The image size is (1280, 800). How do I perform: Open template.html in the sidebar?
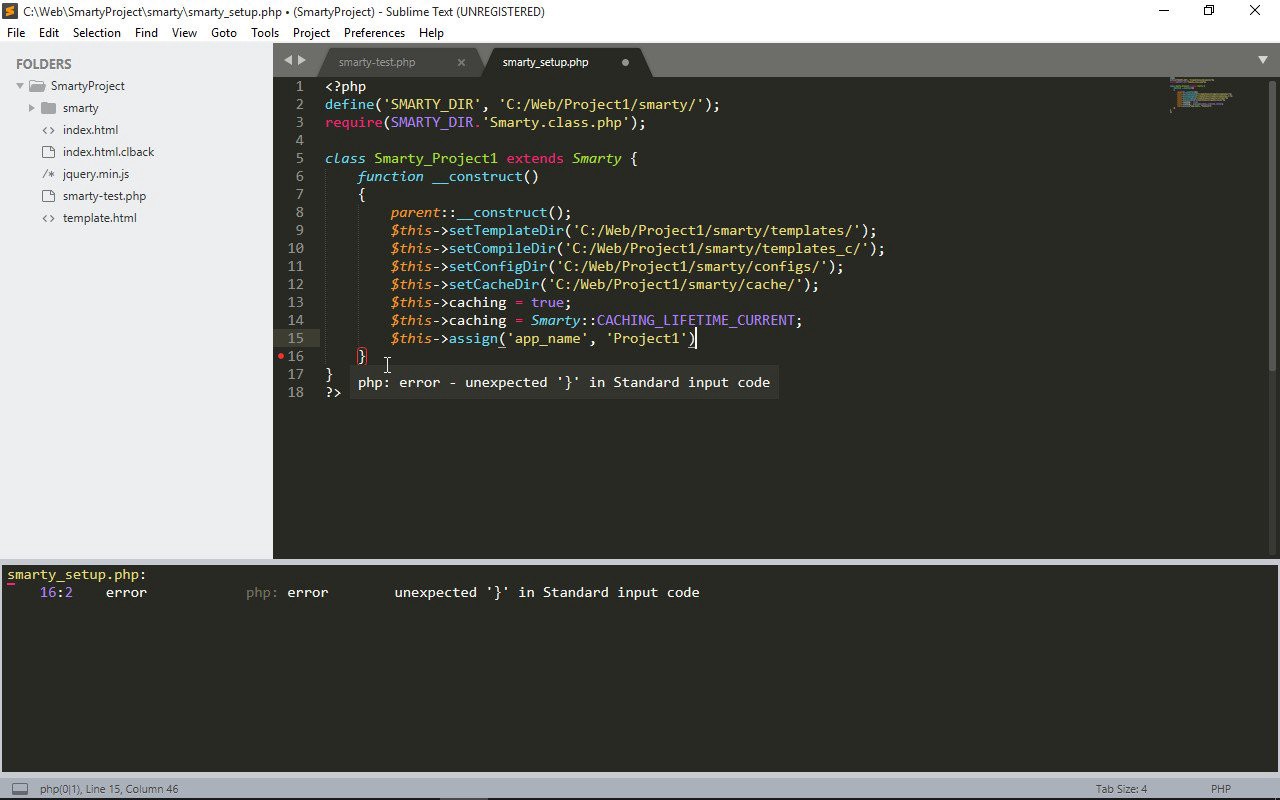[x=99, y=218]
